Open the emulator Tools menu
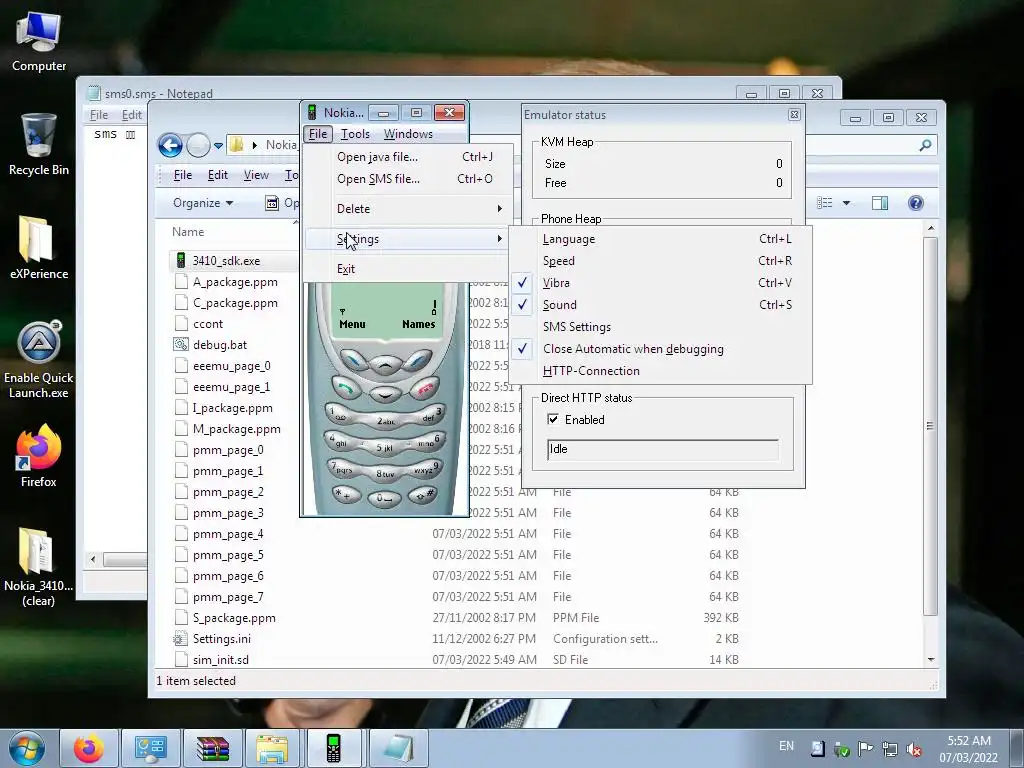Image resolution: width=1024 pixels, height=768 pixels. pyautogui.click(x=355, y=134)
